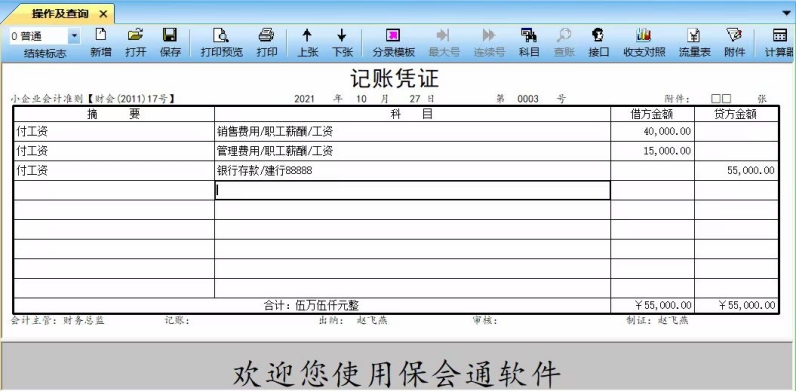Click the empty 科目 field in the fourth row
This screenshot has width=796, height=392.
(412, 190)
